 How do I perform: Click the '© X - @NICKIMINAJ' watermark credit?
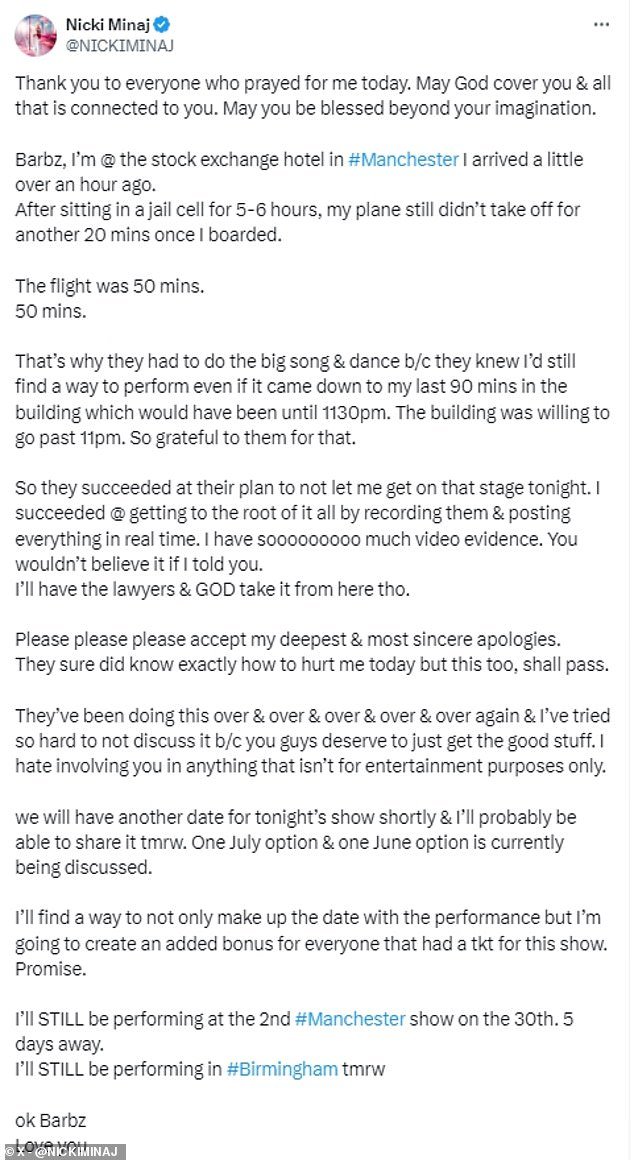[x=53, y=1152]
